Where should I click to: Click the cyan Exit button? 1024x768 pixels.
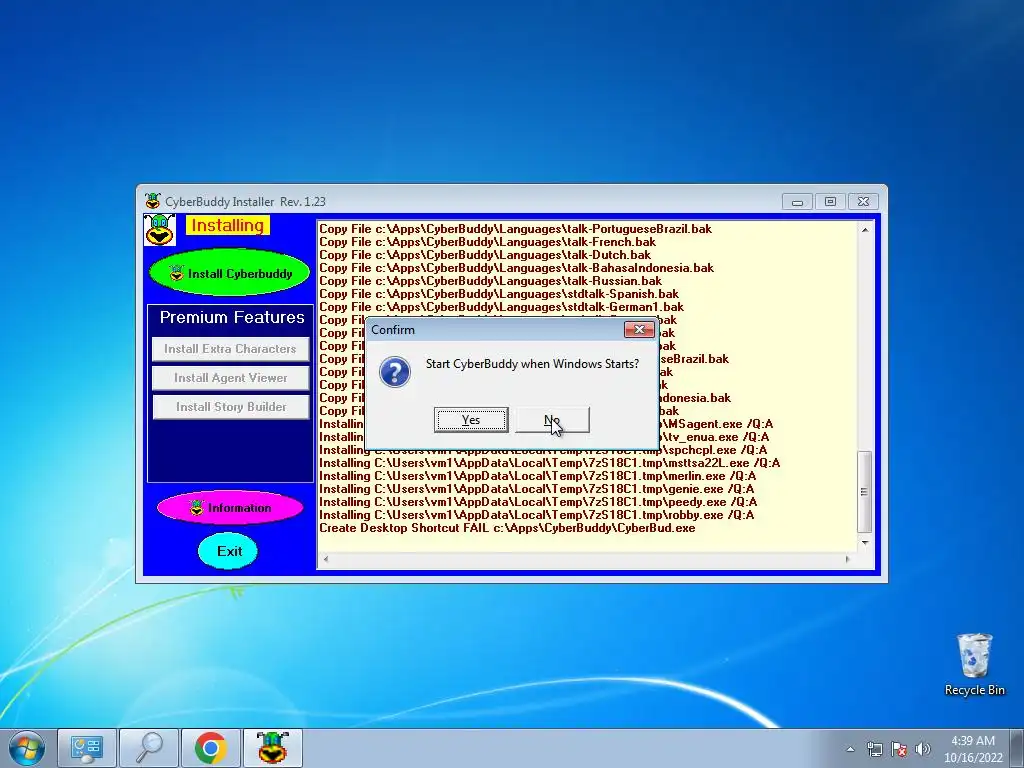tap(229, 551)
